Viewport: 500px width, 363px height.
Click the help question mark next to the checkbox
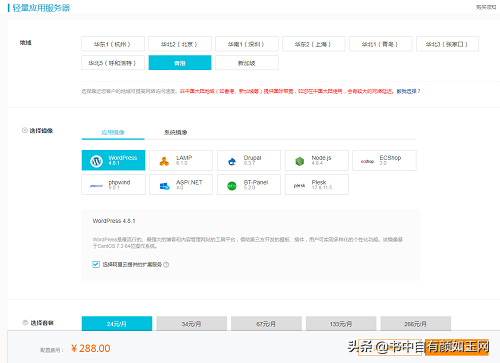coord(166,265)
